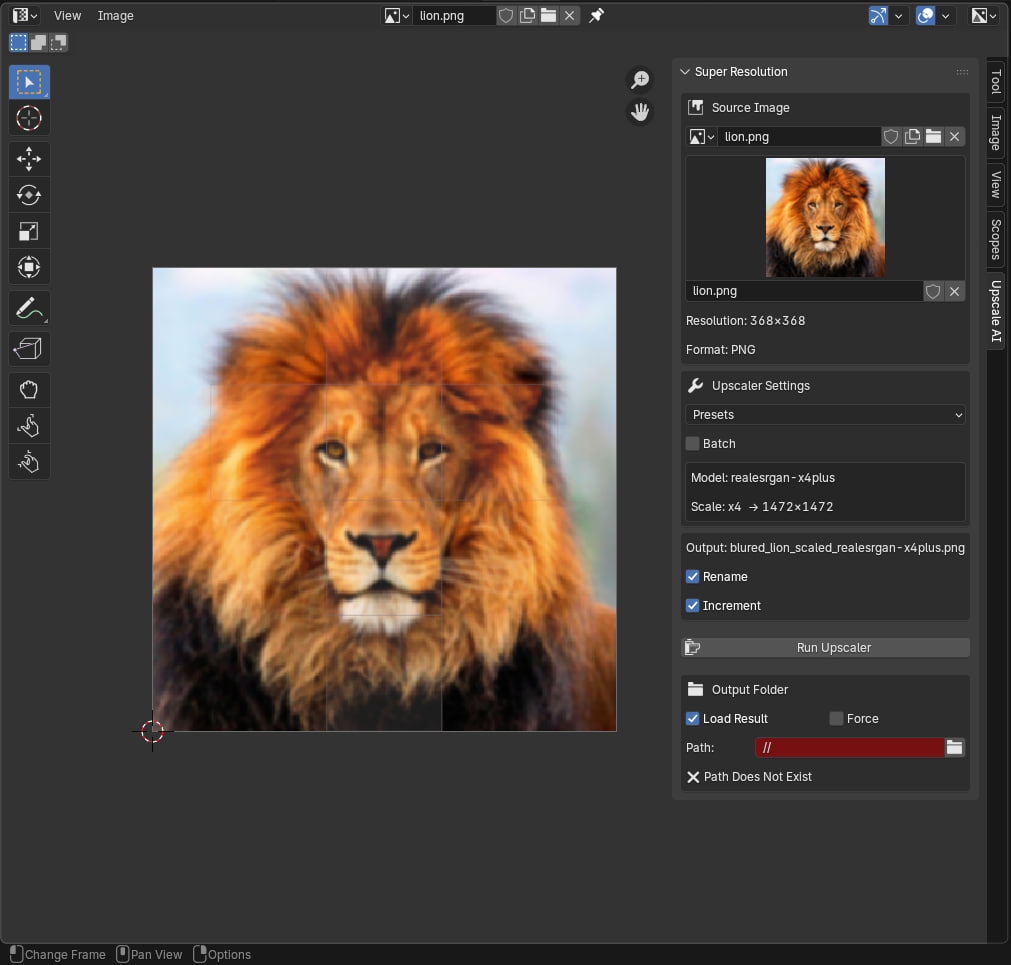Activate the Move tool
1011x965 pixels.
[x=29, y=159]
